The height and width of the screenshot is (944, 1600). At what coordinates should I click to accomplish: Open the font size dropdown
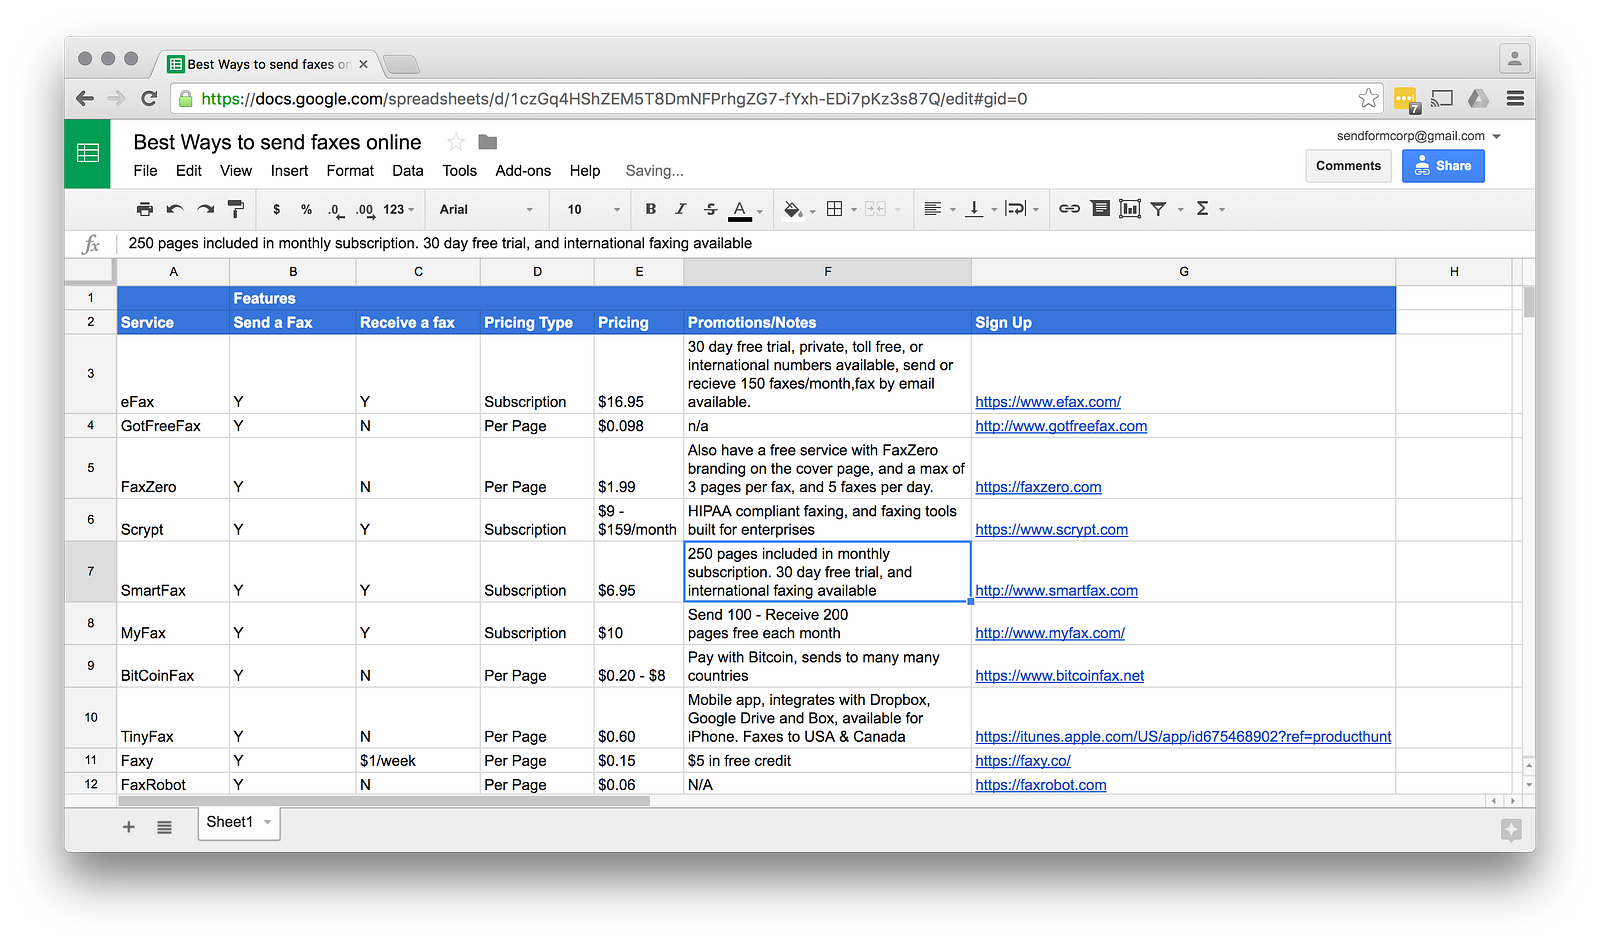[x=594, y=209]
